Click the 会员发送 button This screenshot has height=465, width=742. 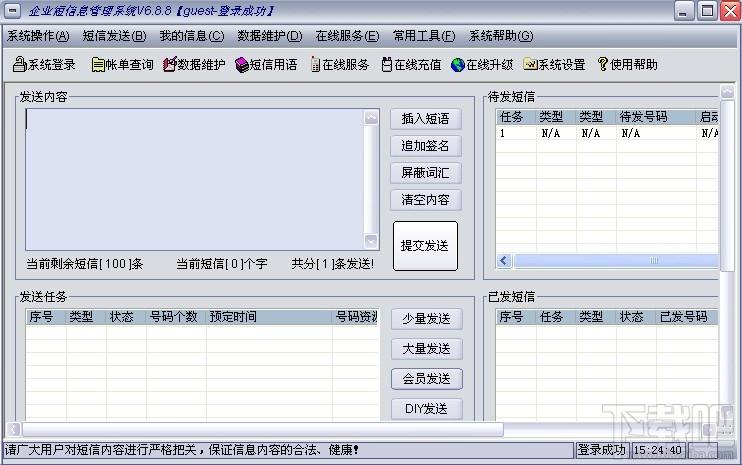tap(426, 378)
